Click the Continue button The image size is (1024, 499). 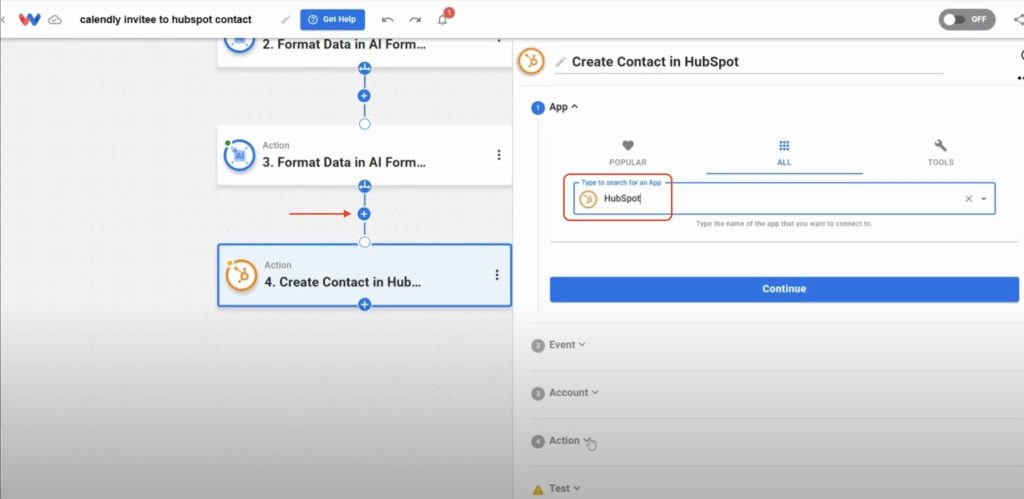784,289
